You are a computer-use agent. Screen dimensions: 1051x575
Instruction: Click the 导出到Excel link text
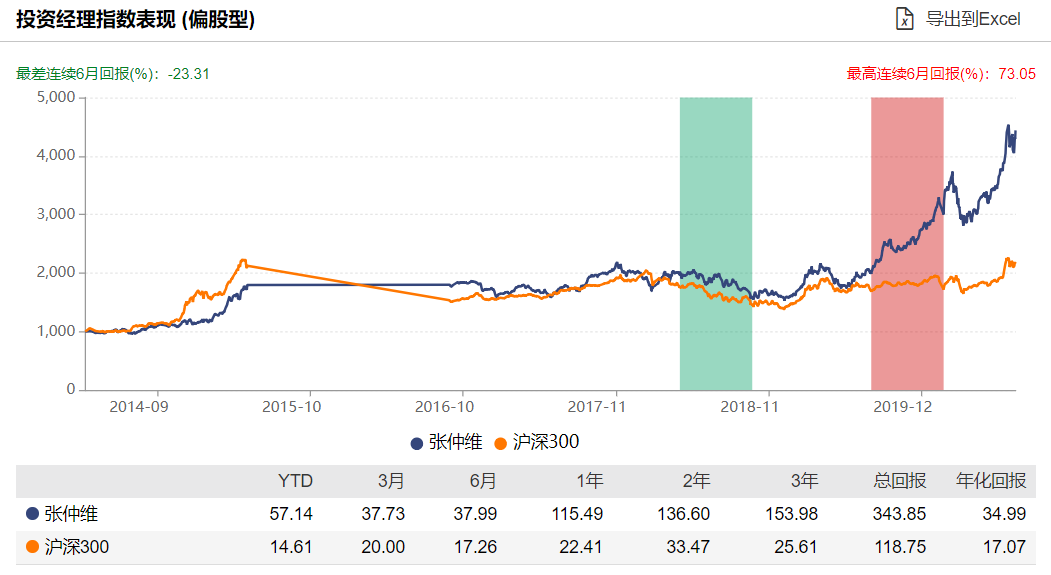[x=971, y=19]
